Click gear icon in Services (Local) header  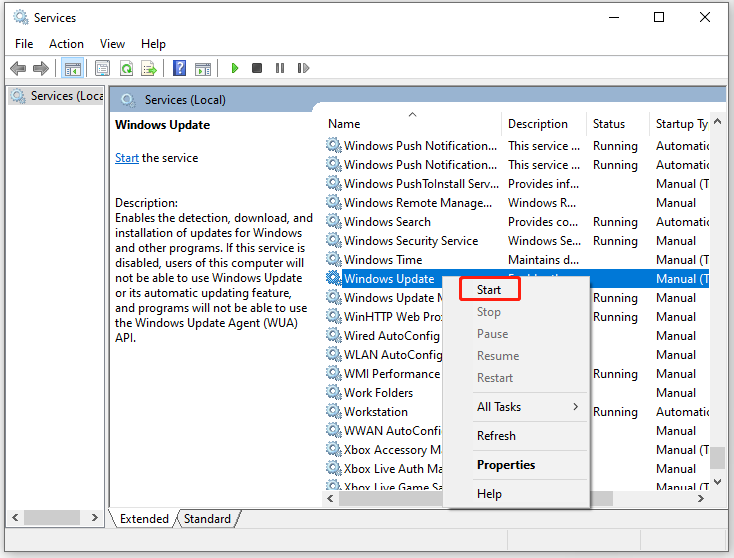128,100
